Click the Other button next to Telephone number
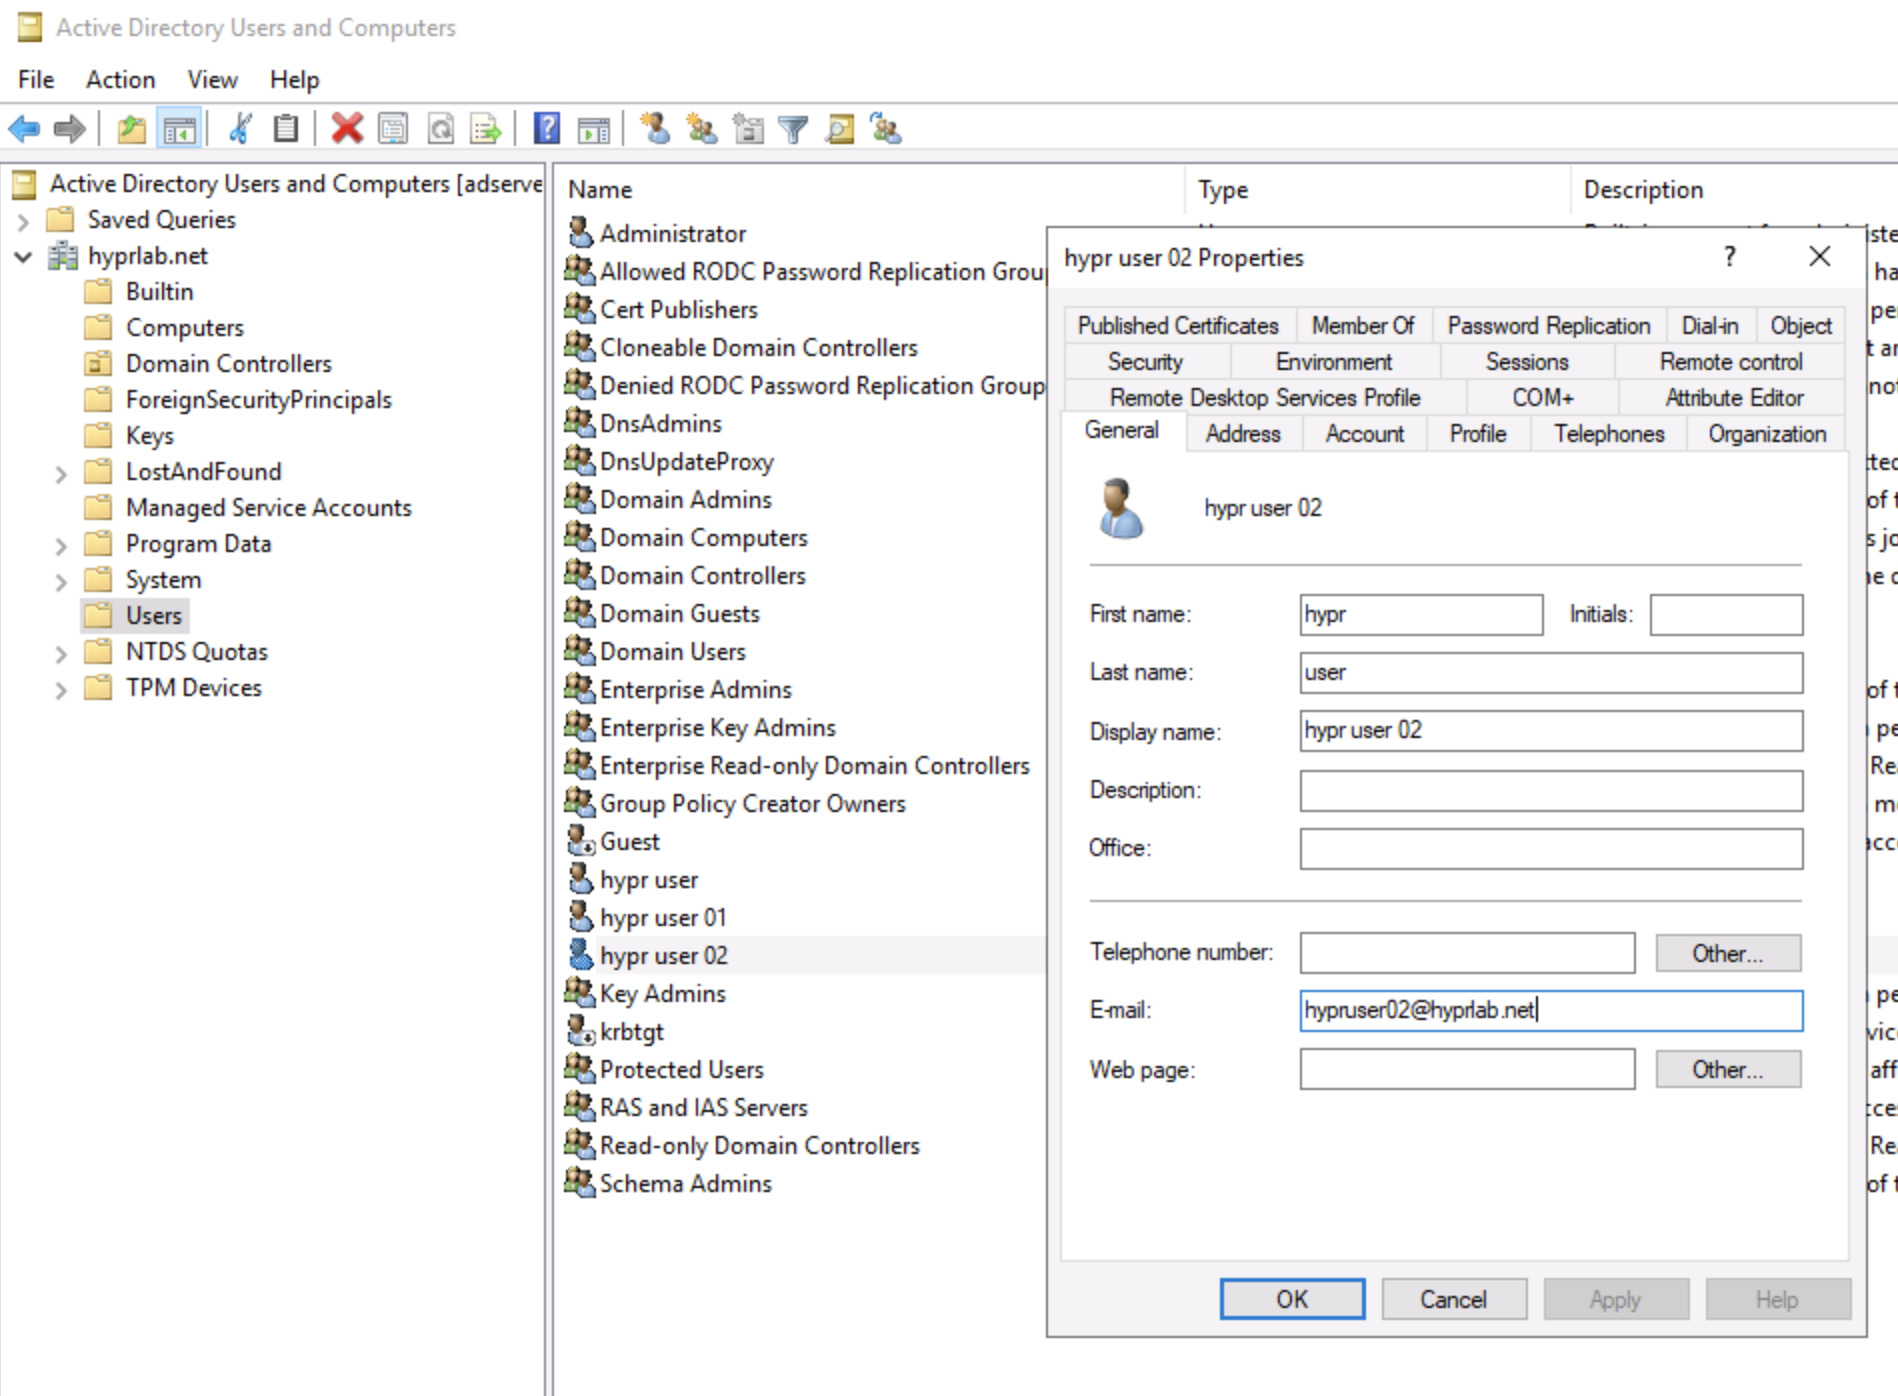This screenshot has width=1898, height=1396. pos(1727,953)
